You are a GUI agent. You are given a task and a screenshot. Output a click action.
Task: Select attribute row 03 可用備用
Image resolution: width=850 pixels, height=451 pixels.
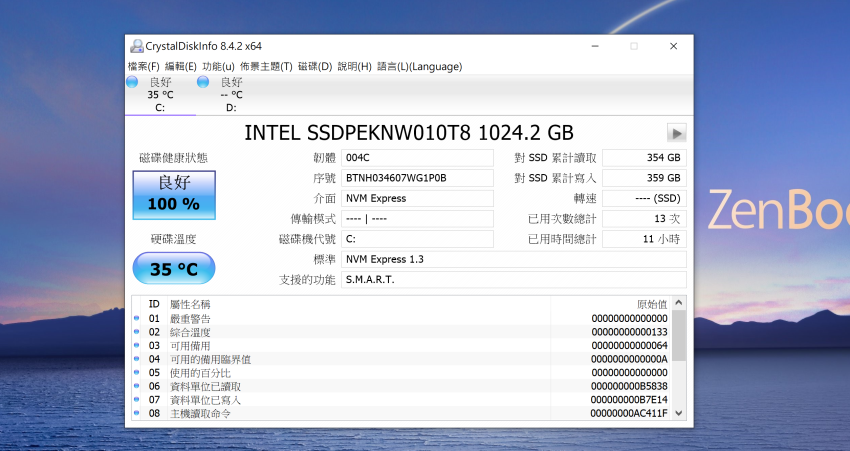coord(402,346)
